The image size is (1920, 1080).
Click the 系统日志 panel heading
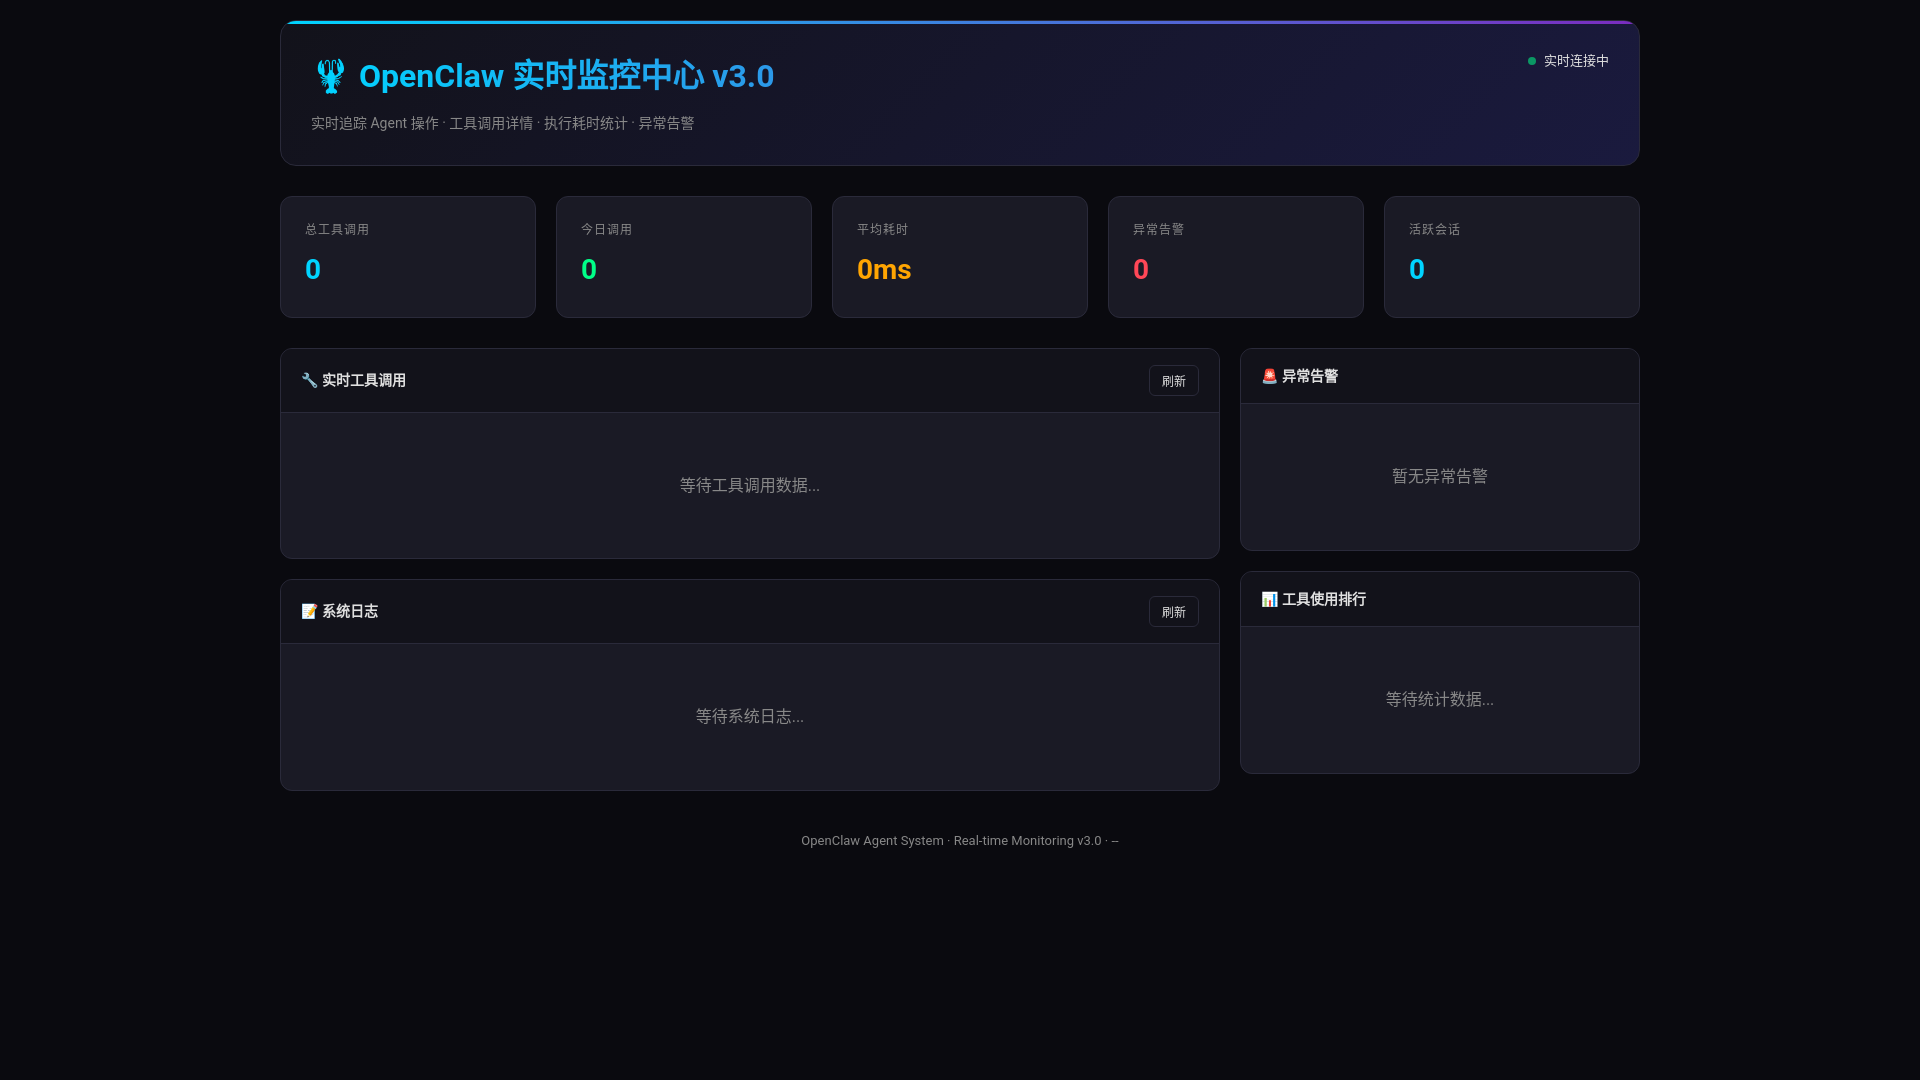(x=350, y=611)
